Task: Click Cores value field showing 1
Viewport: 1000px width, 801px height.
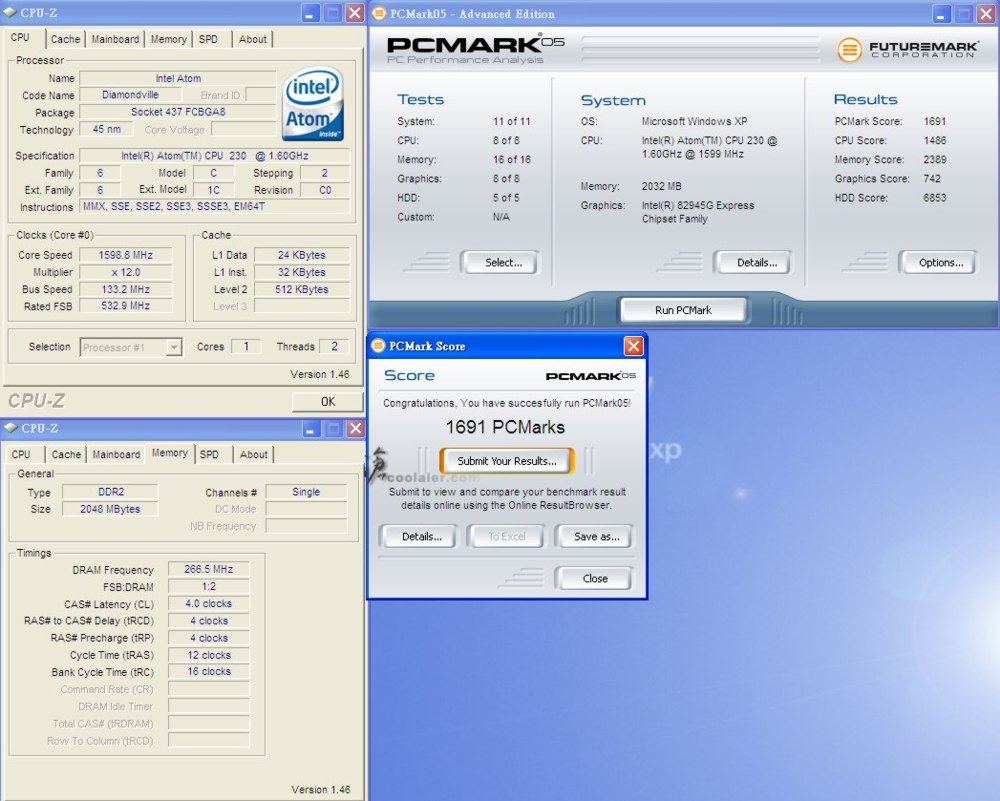Action: pos(246,346)
